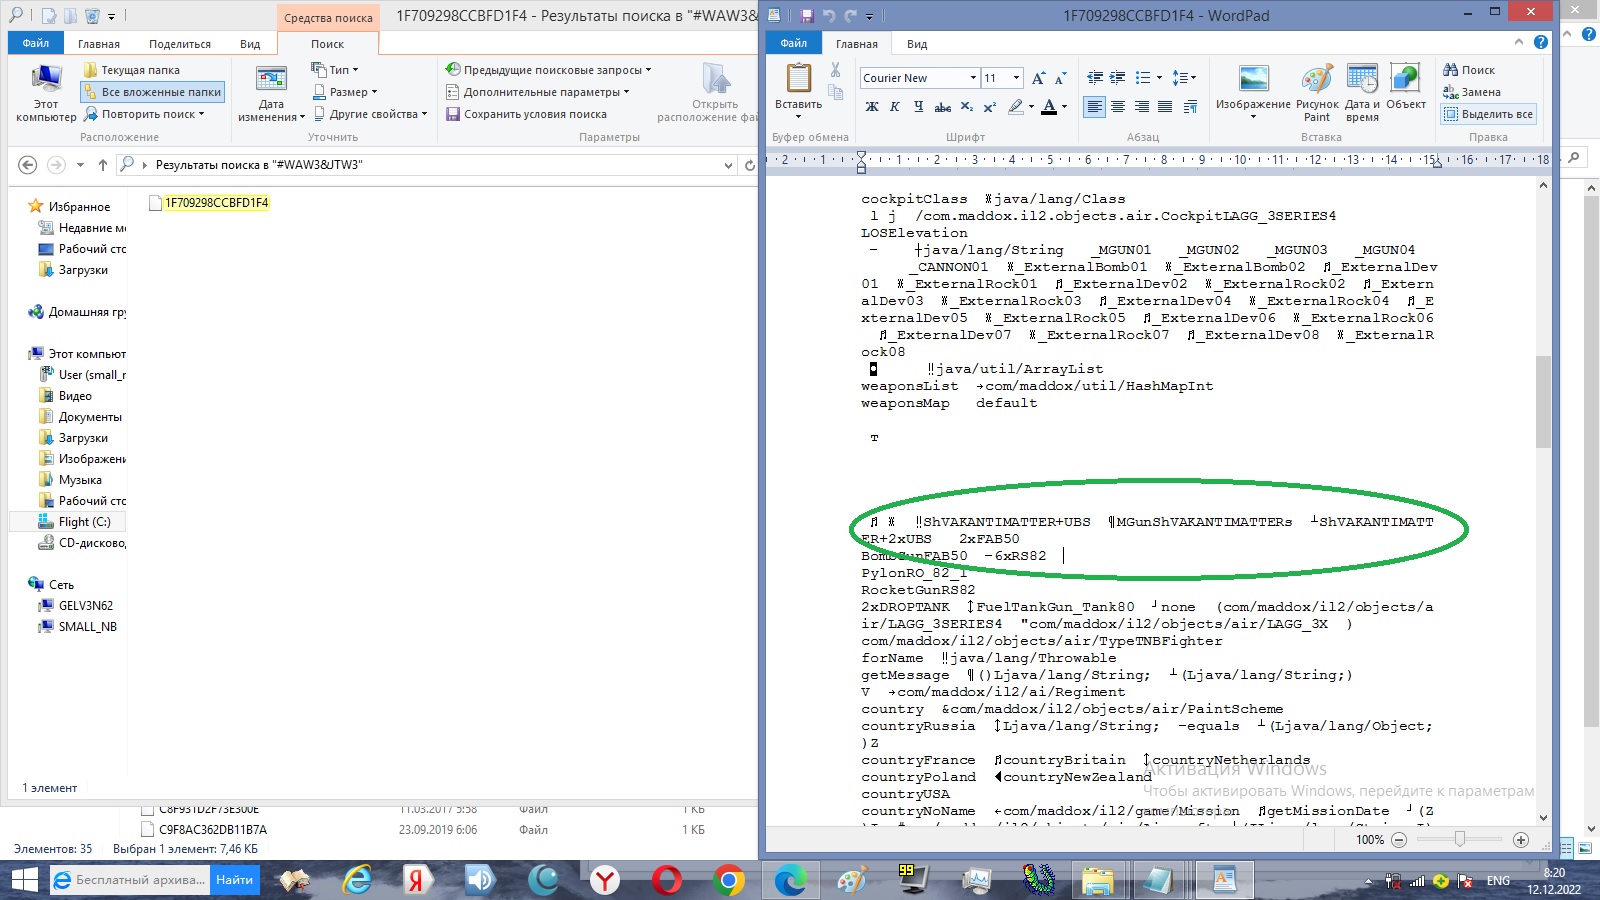Open Google Chrome from the taskbar
This screenshot has width=1600, height=900.
729,880
